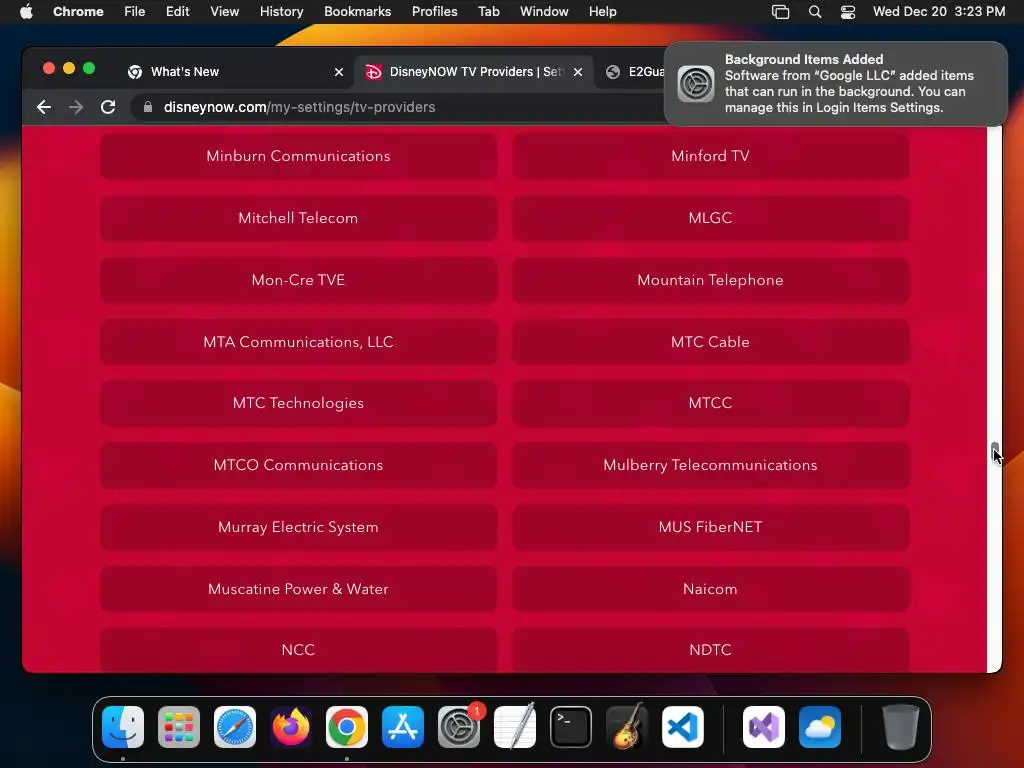
Task: Choose MTCC provider
Action: pyautogui.click(x=711, y=403)
